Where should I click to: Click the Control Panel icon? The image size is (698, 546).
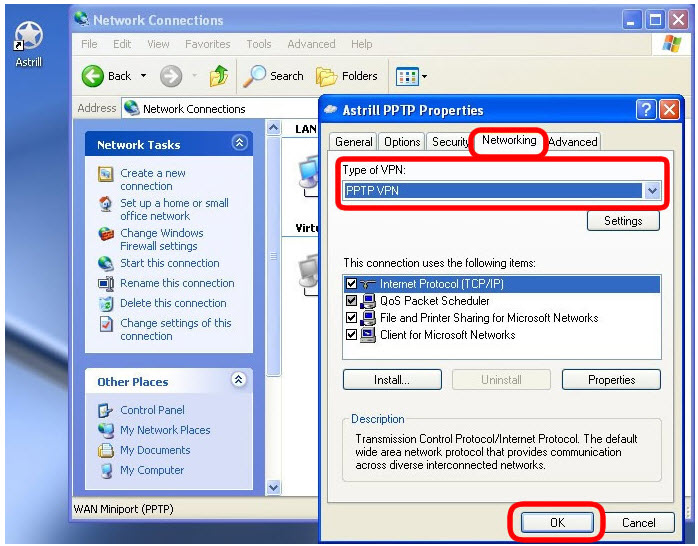tap(106, 410)
